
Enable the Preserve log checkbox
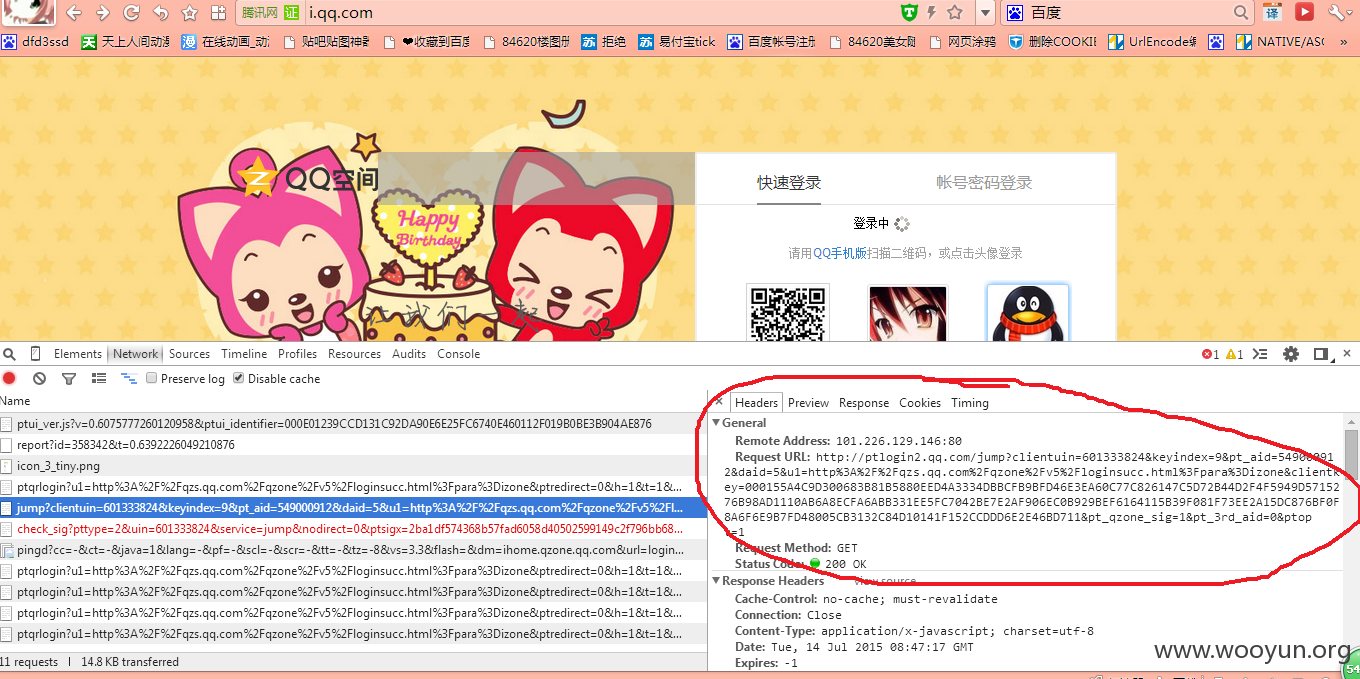pyautogui.click(x=152, y=378)
